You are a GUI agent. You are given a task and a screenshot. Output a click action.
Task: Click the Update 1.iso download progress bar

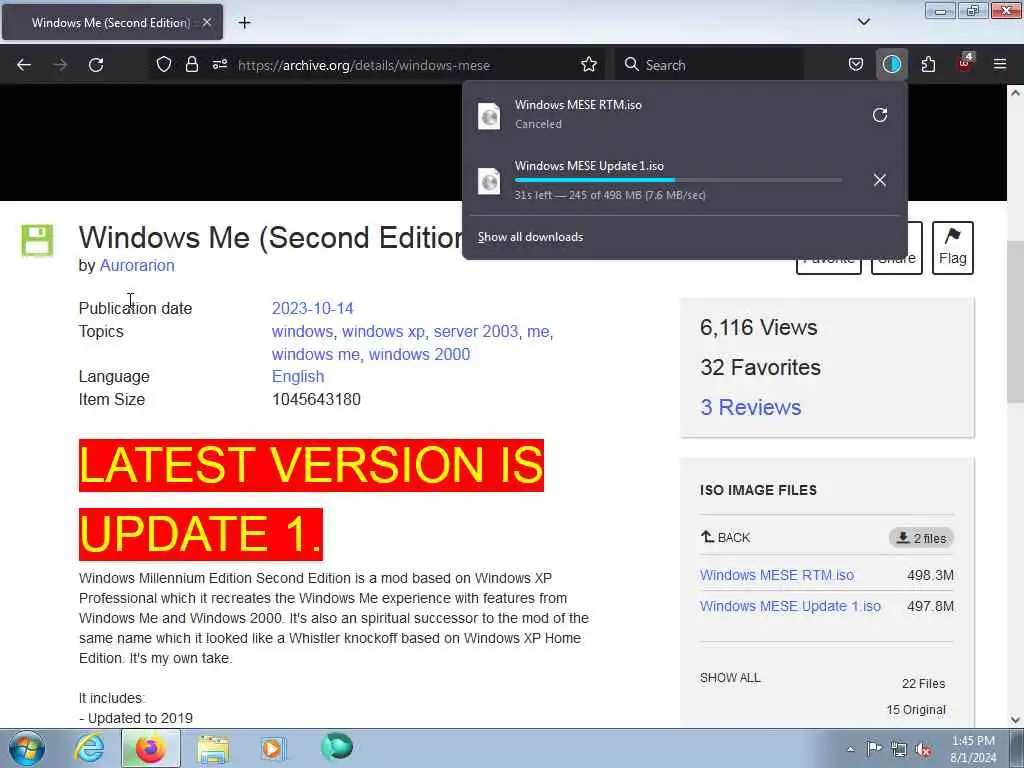tap(678, 180)
